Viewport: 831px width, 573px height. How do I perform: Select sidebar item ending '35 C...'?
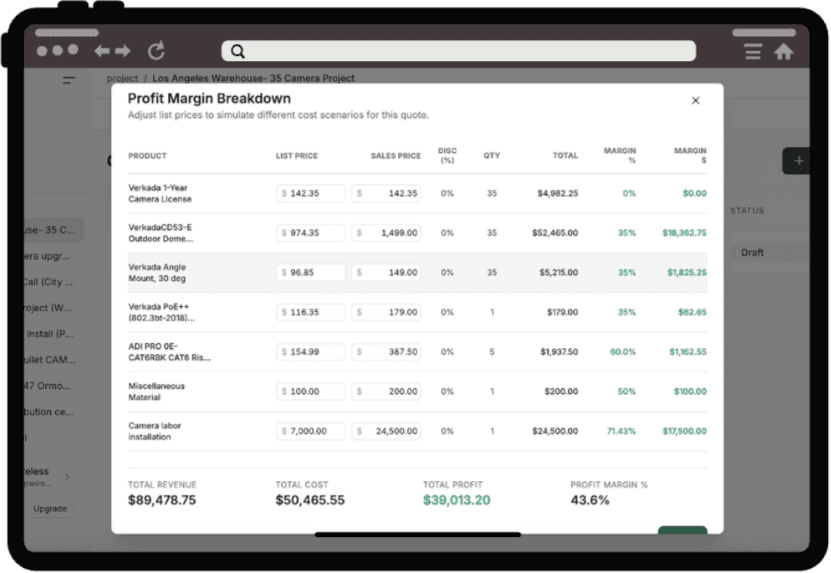53,230
